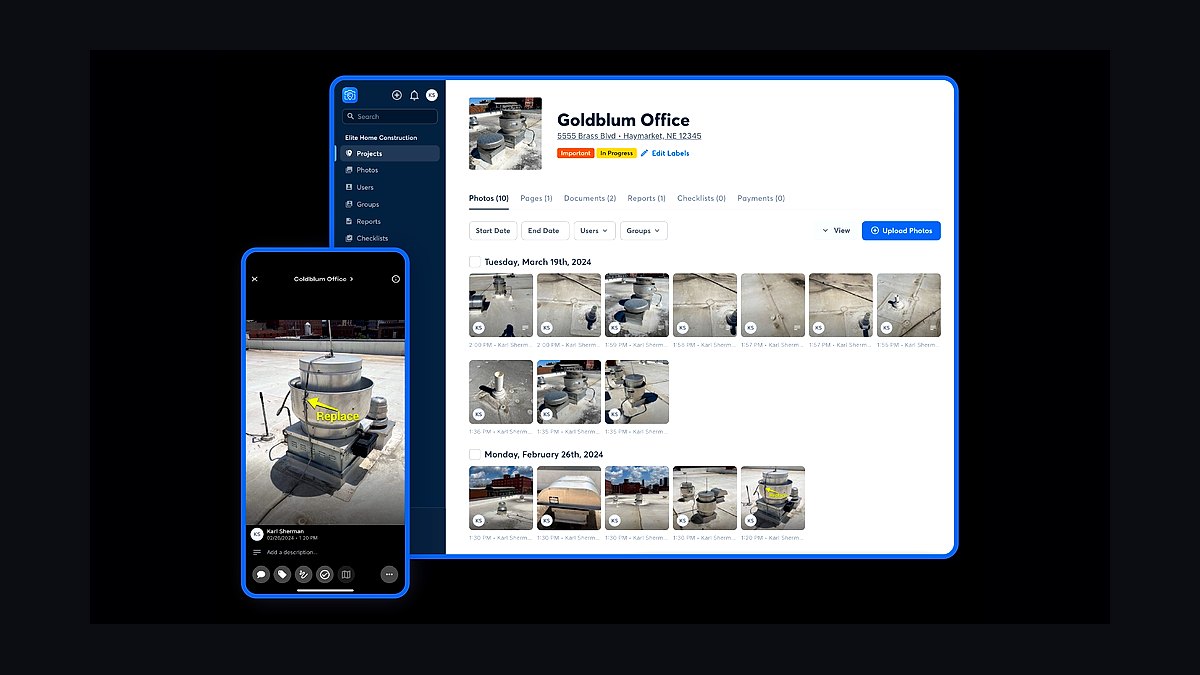Select all photos from Tuesday, March 19th
The height and width of the screenshot is (675, 1200).
click(x=475, y=262)
